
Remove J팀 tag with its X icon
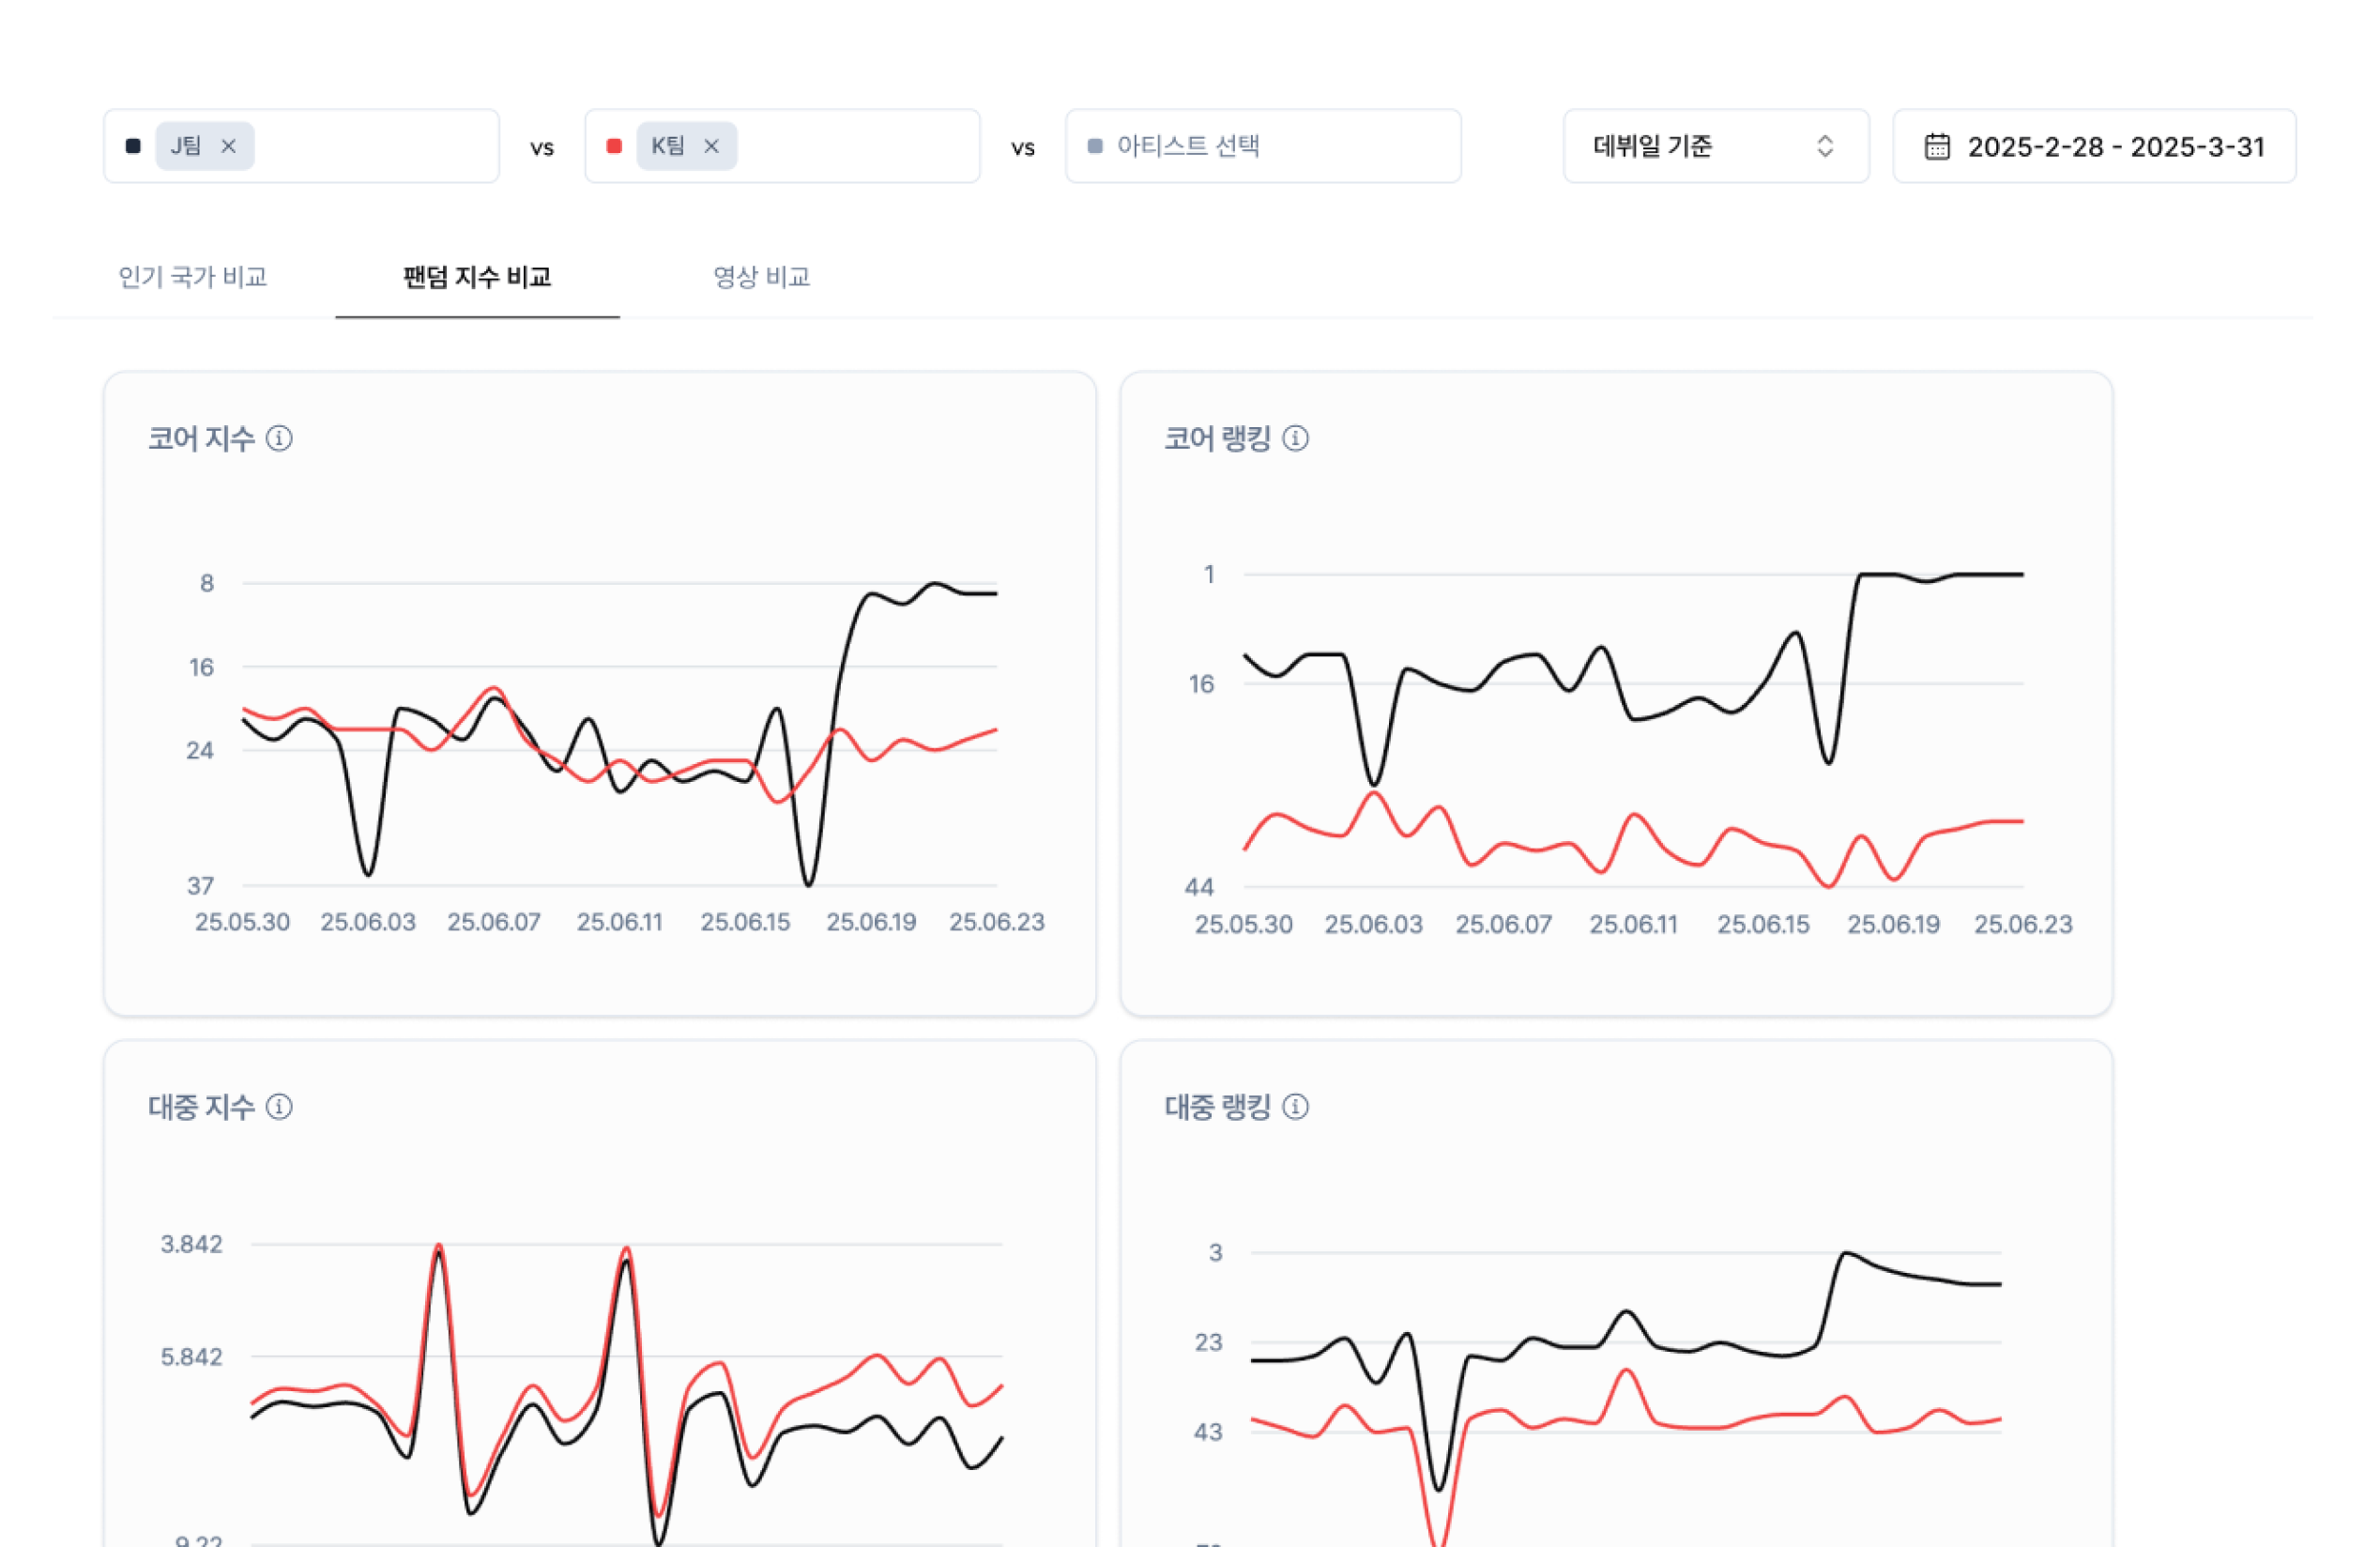228,146
